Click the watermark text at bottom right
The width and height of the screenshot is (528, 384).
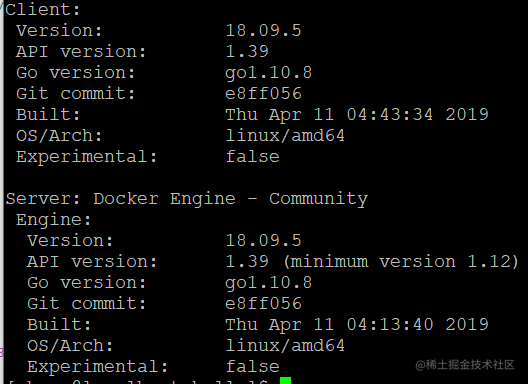(465, 365)
